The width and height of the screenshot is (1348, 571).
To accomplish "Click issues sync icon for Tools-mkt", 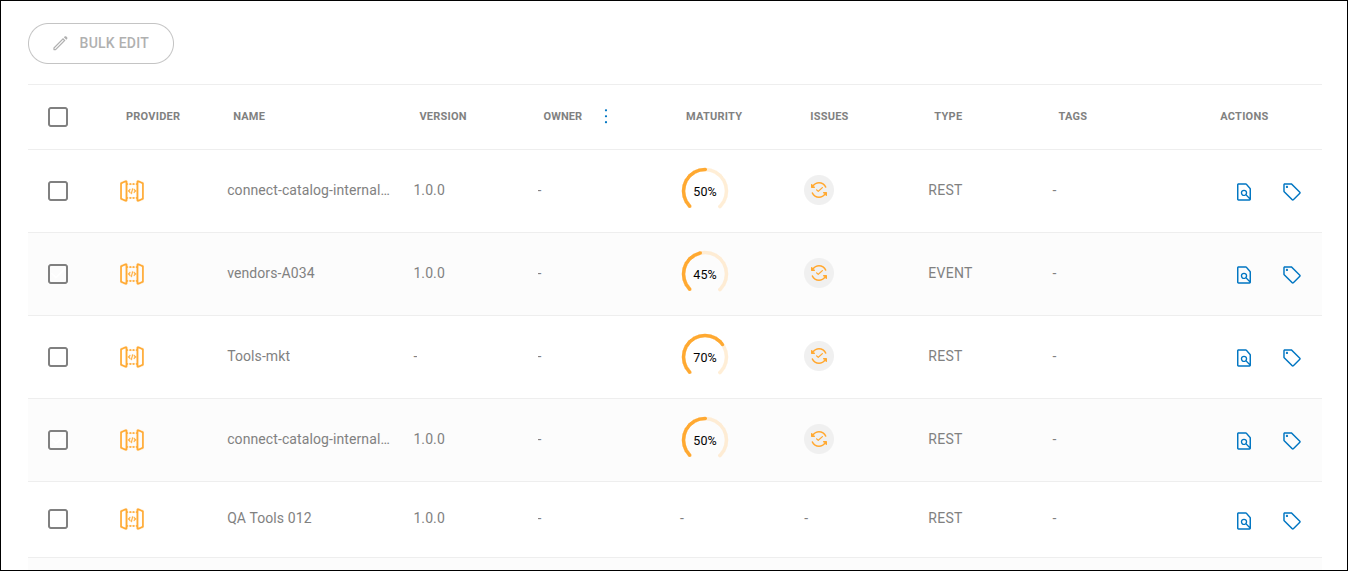I will pos(819,356).
